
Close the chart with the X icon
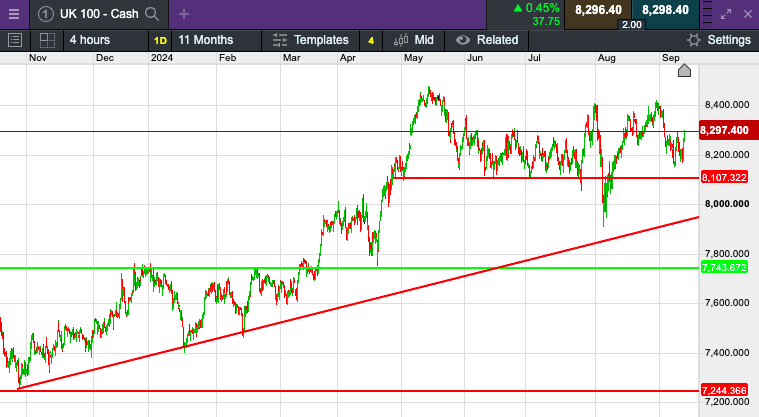point(748,14)
